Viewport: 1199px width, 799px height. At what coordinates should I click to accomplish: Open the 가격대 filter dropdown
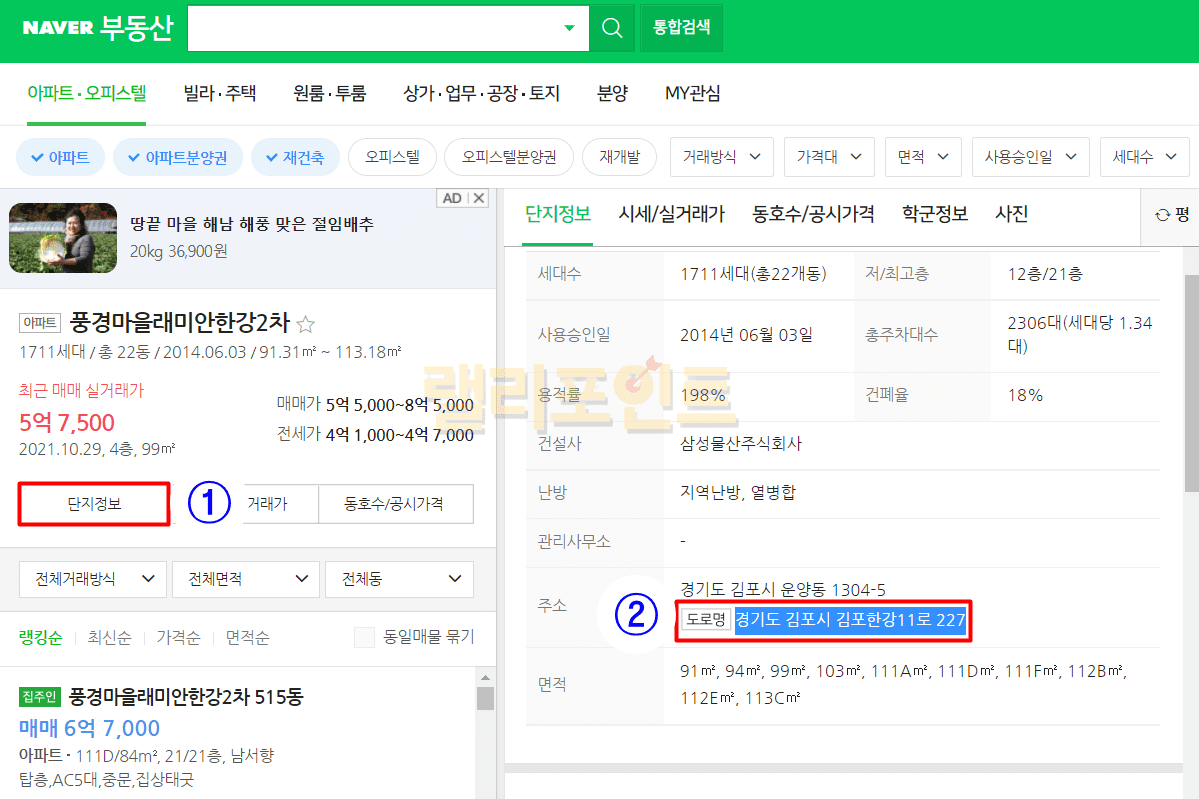[829, 157]
